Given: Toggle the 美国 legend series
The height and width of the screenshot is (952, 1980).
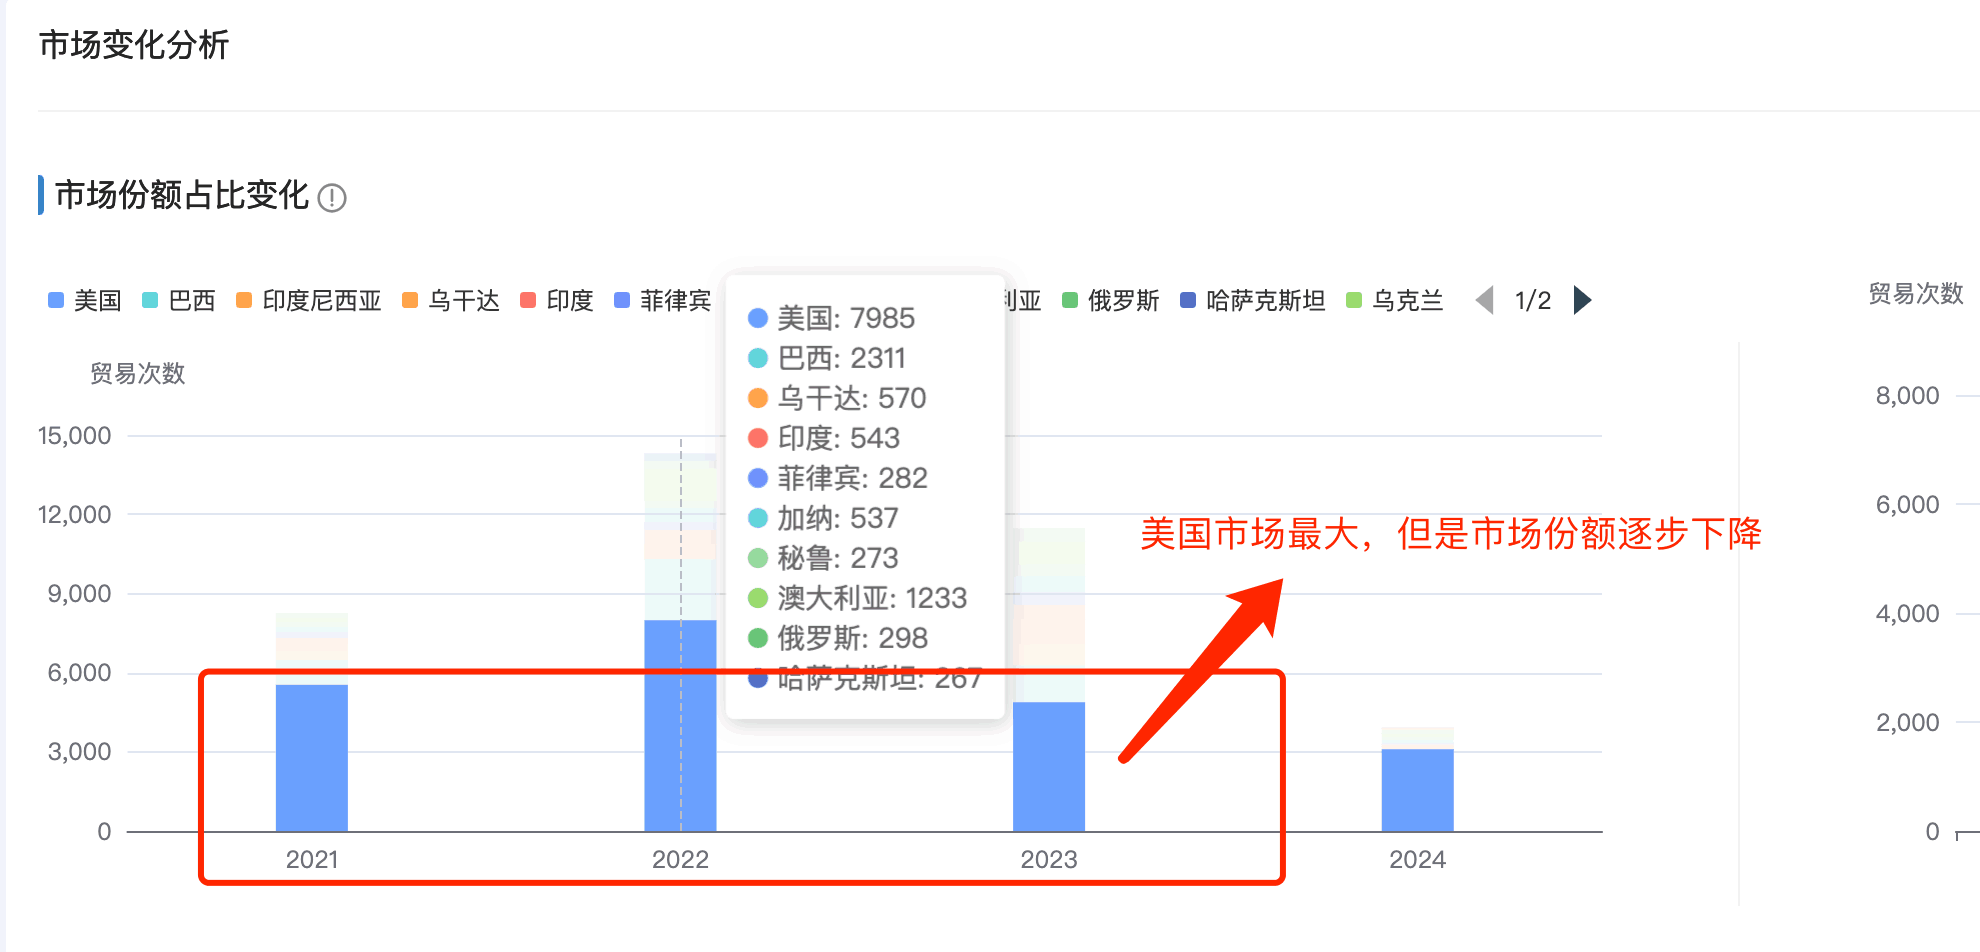Looking at the screenshot, I should (85, 300).
